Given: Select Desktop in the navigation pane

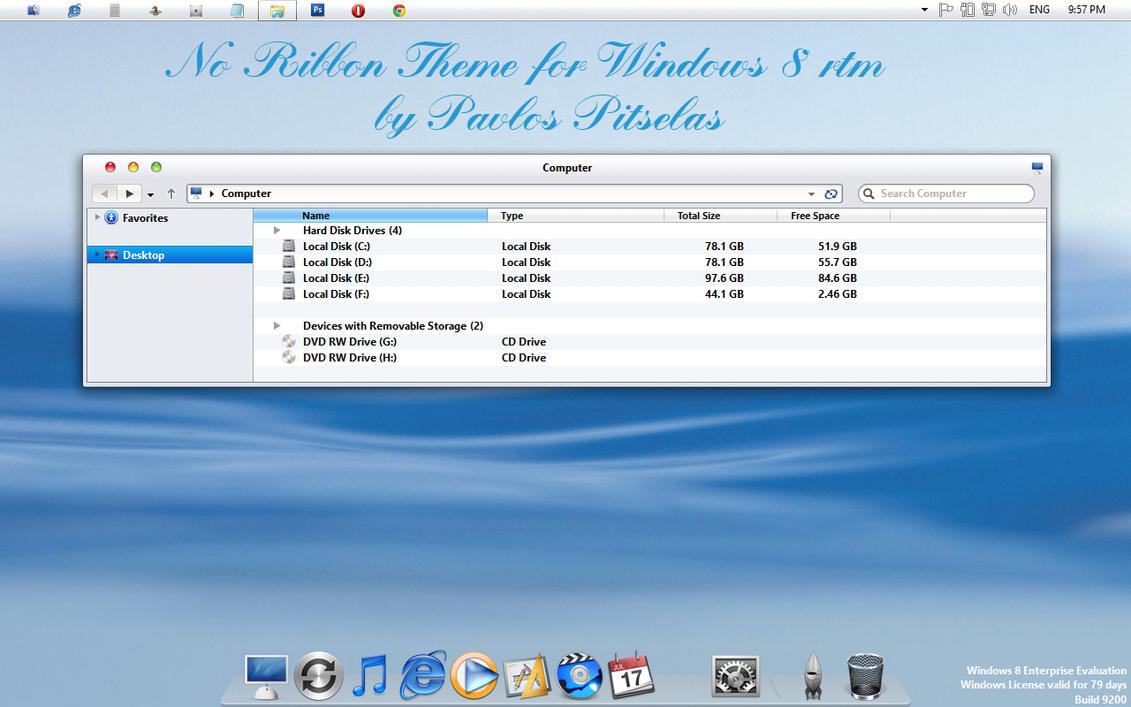Looking at the screenshot, I should 170,255.
